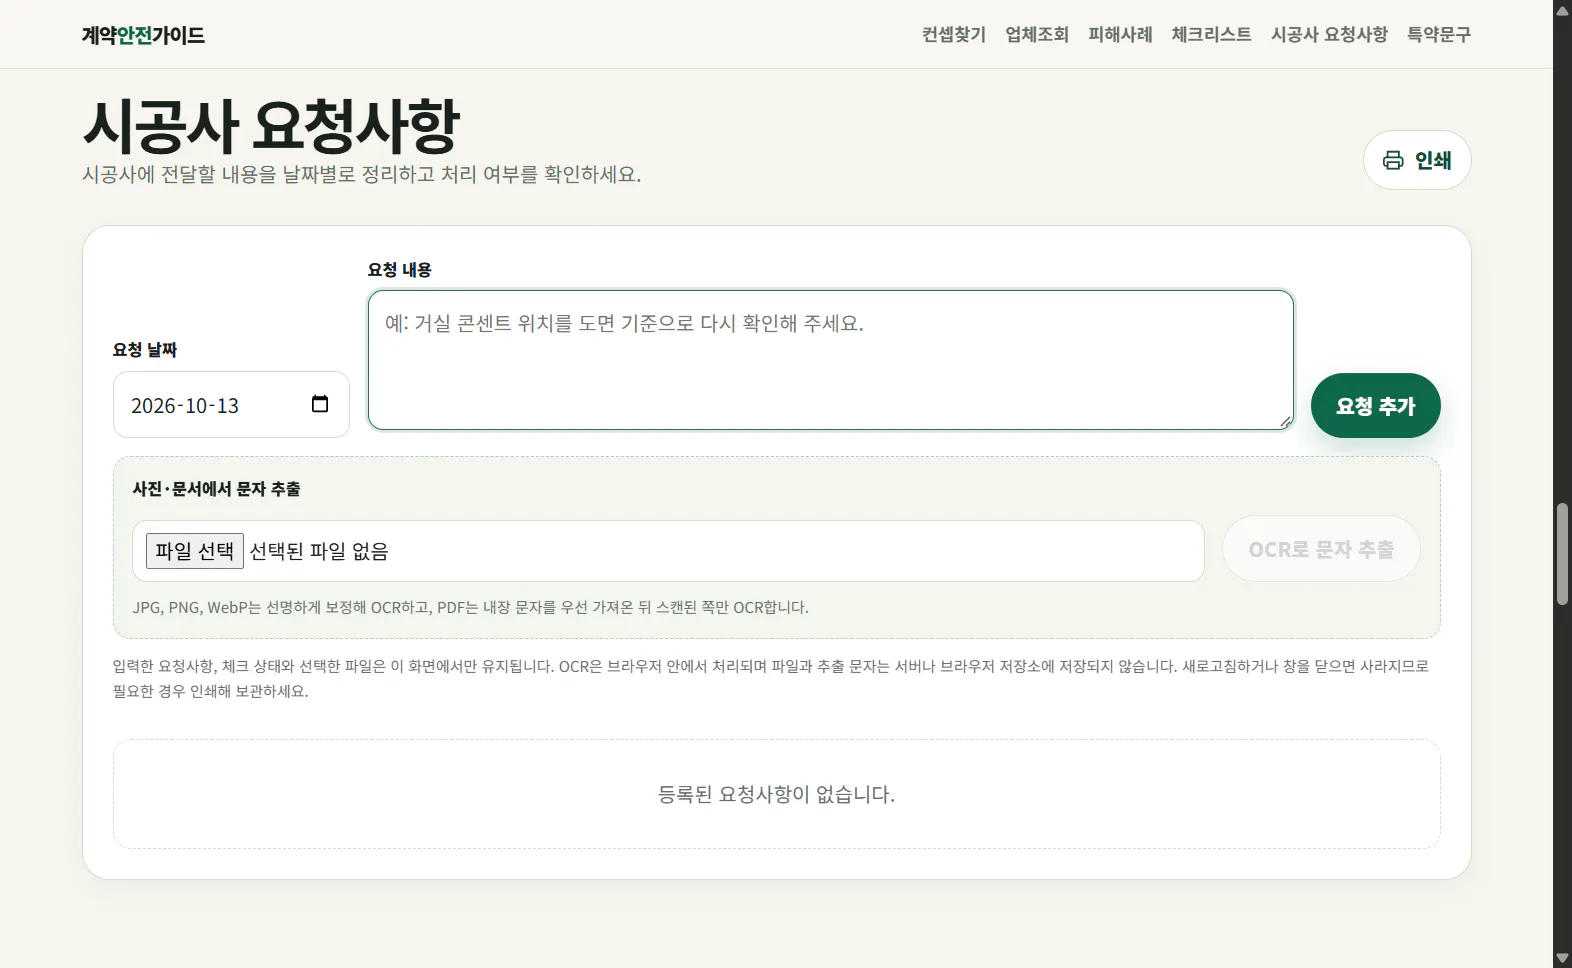Focus the 요청 내용 text area
1572x968 pixels.
point(831,360)
